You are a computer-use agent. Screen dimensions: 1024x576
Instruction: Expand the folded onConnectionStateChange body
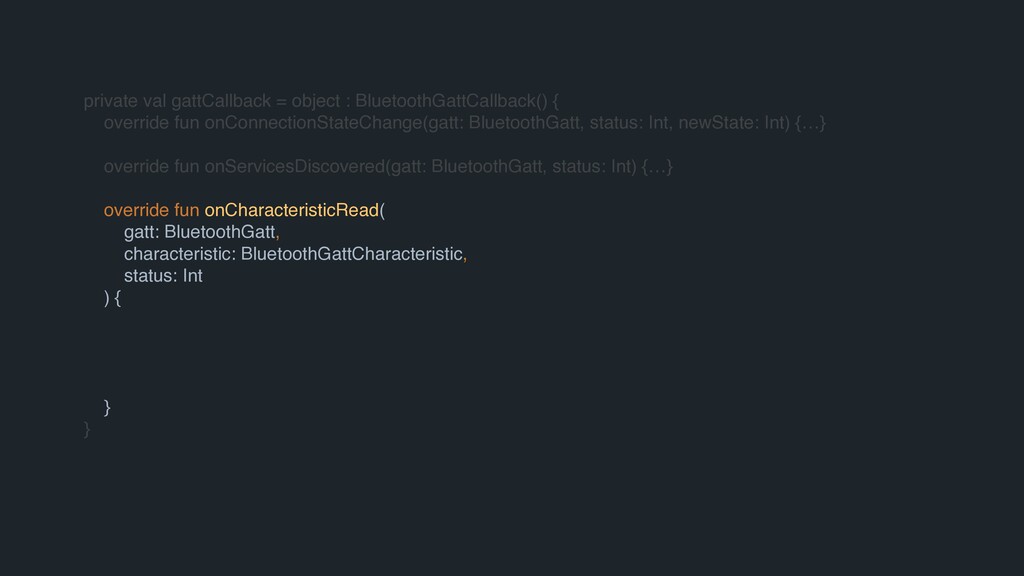coord(810,123)
